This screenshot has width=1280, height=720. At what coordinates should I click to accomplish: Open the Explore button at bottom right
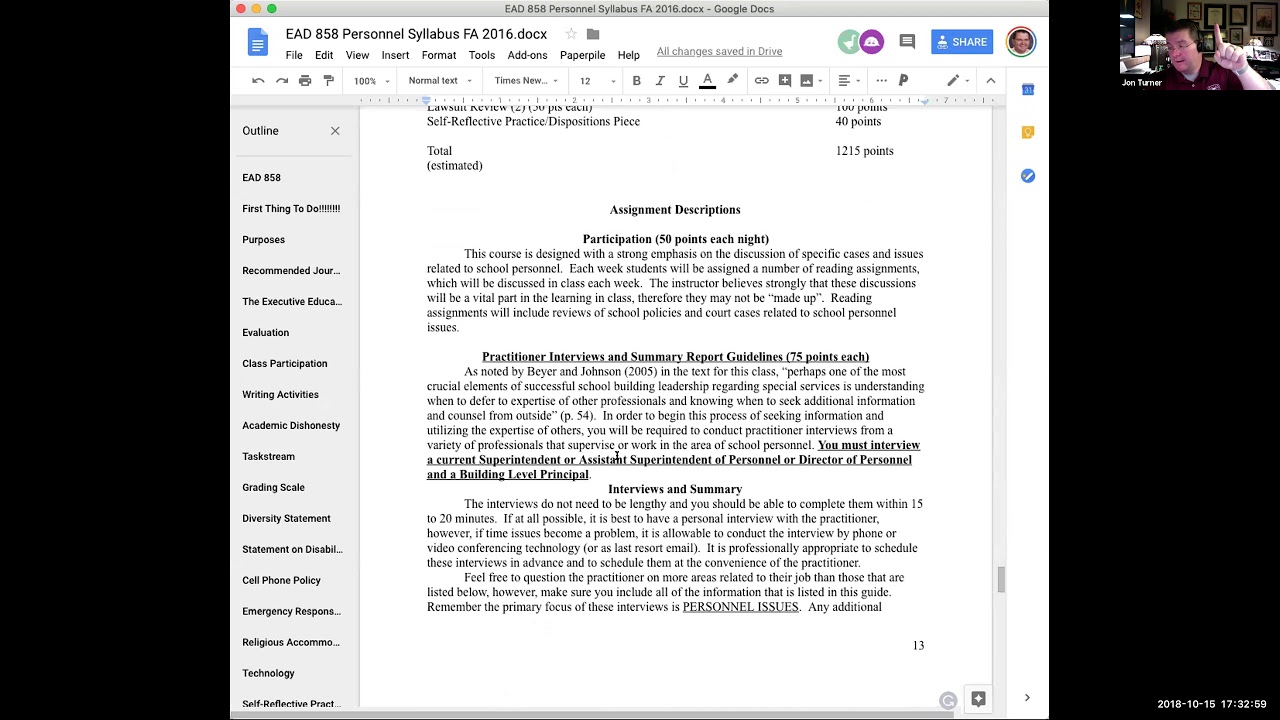click(x=978, y=699)
